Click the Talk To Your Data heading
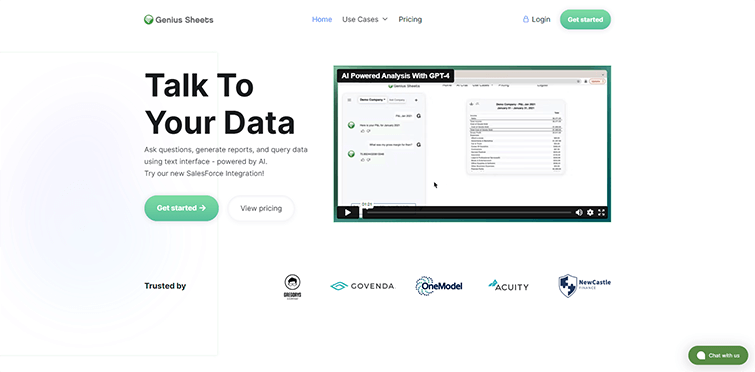Image resolution: width=755 pixels, height=372 pixels. [220, 103]
